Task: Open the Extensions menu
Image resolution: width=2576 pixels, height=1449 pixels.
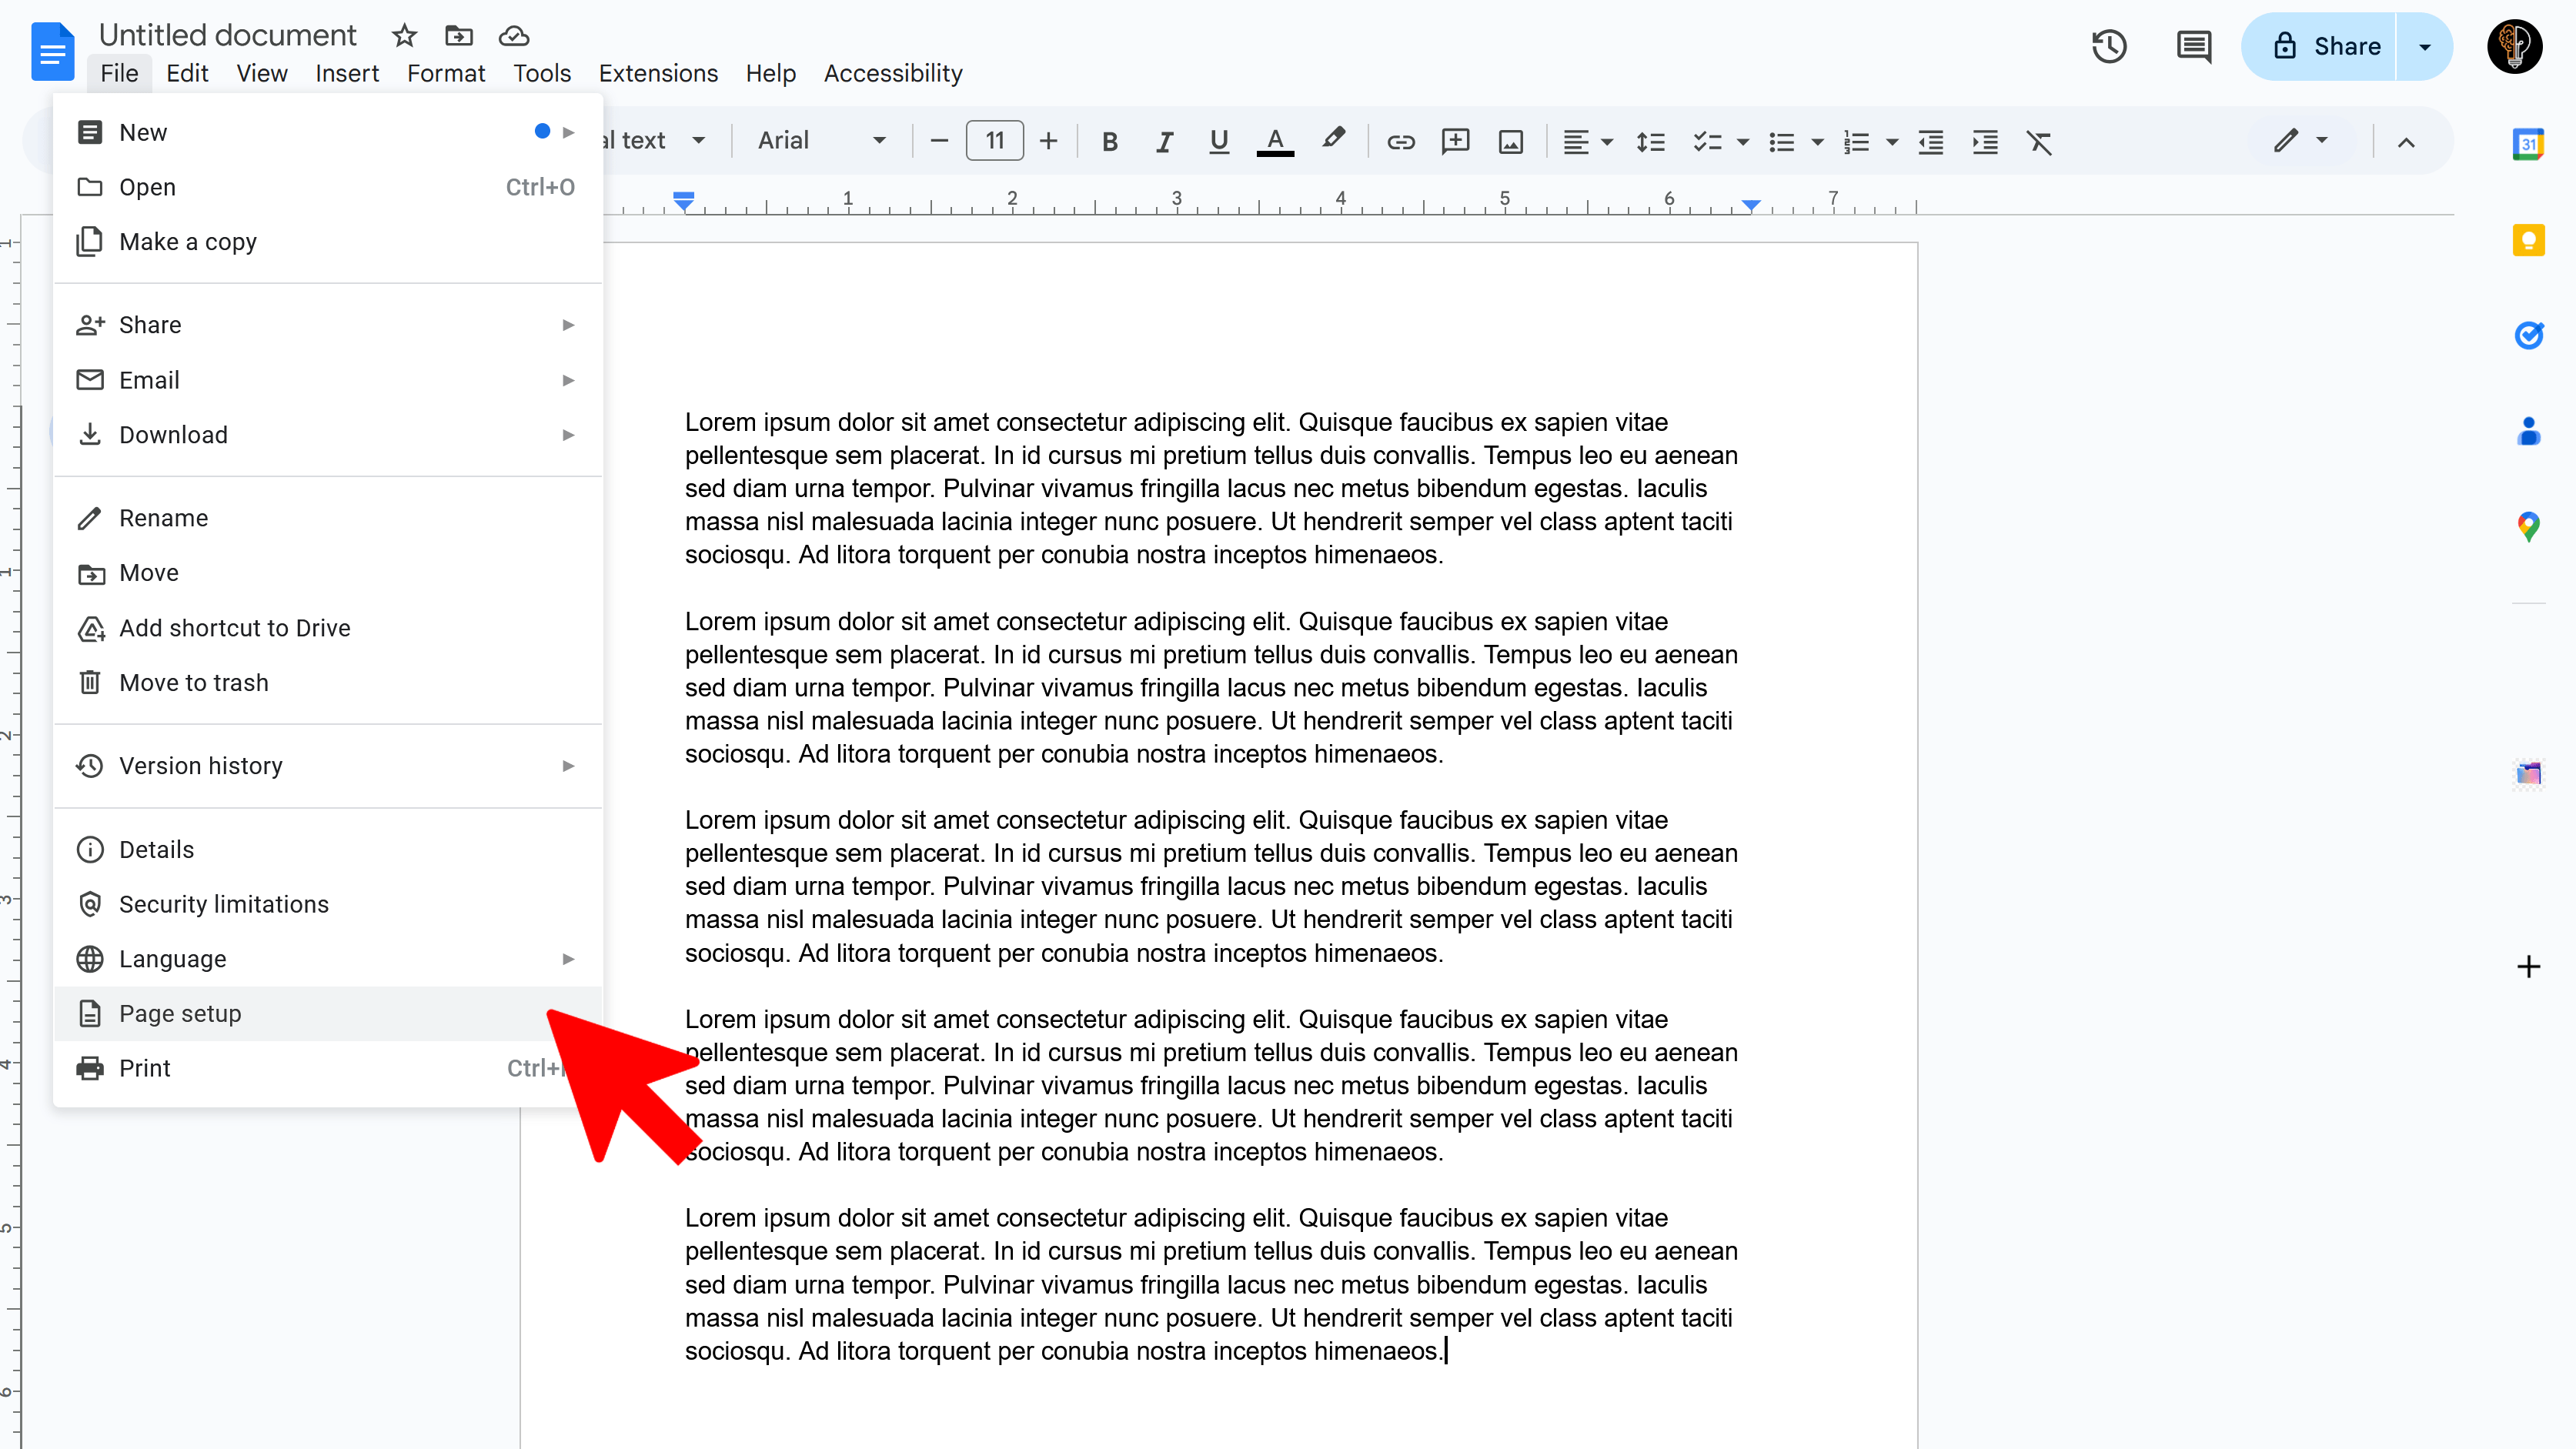Action: pyautogui.click(x=657, y=73)
